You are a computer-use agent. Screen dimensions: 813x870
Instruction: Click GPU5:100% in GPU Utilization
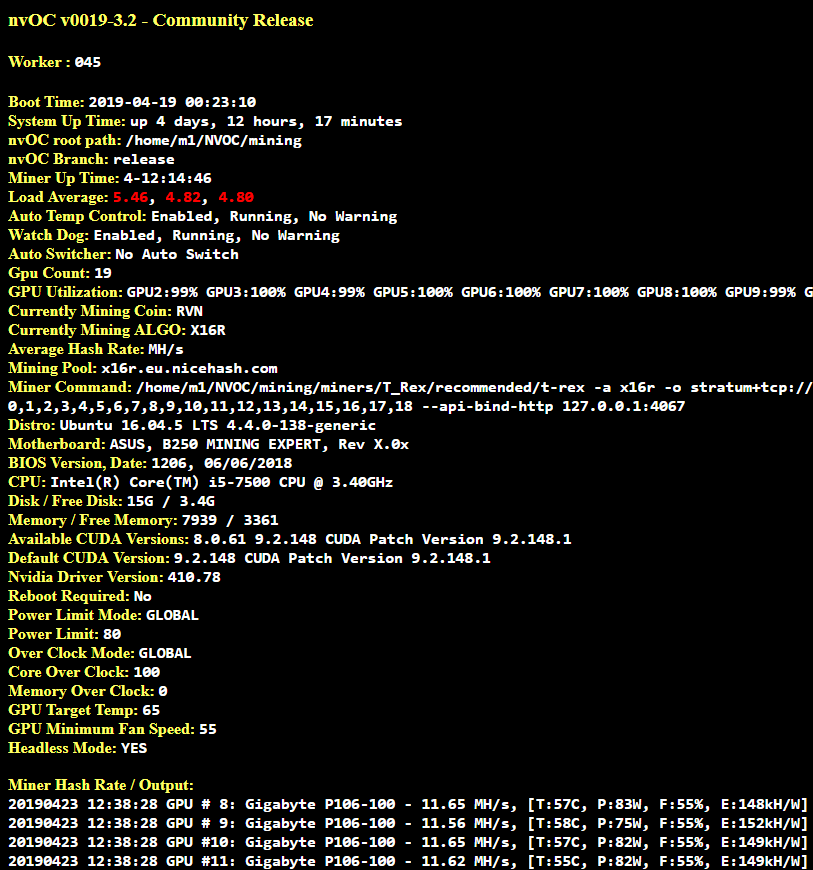(x=412, y=292)
